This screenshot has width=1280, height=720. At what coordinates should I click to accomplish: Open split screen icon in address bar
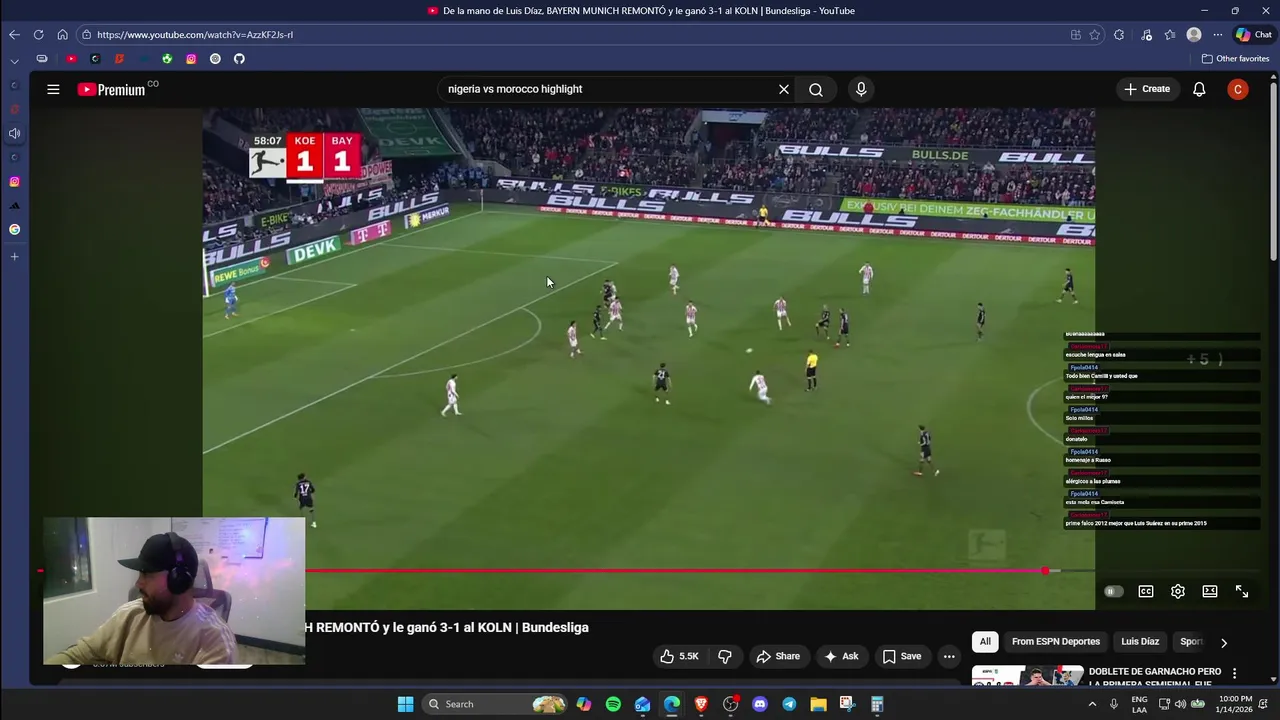pyautogui.click(x=1076, y=34)
